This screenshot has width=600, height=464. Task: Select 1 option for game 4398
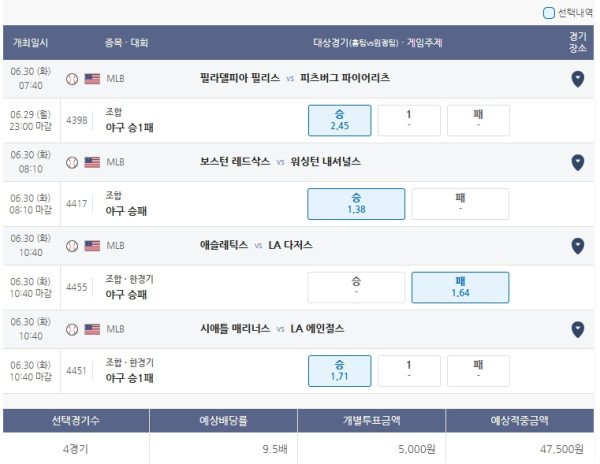click(409, 120)
